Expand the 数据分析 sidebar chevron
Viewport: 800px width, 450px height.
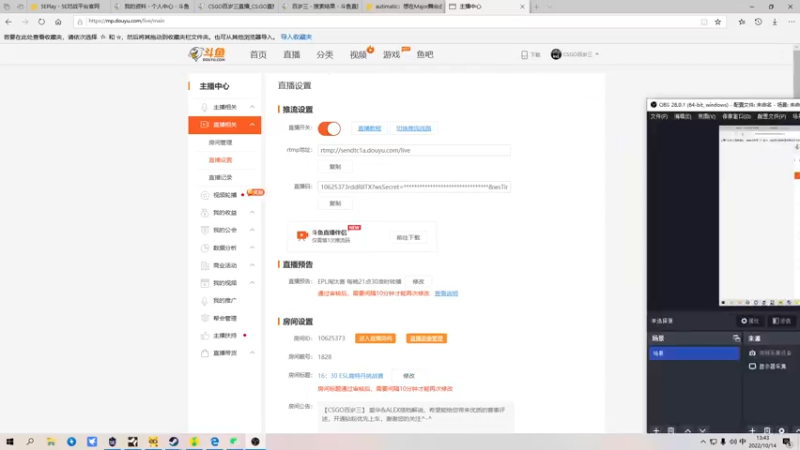(x=252, y=248)
